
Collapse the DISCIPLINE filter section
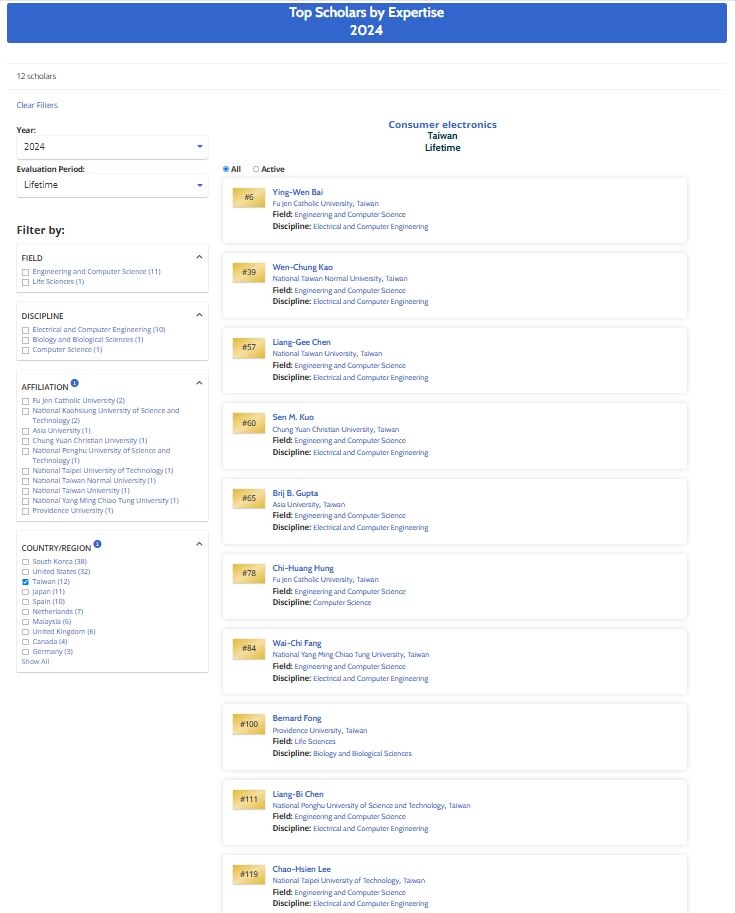point(198,315)
